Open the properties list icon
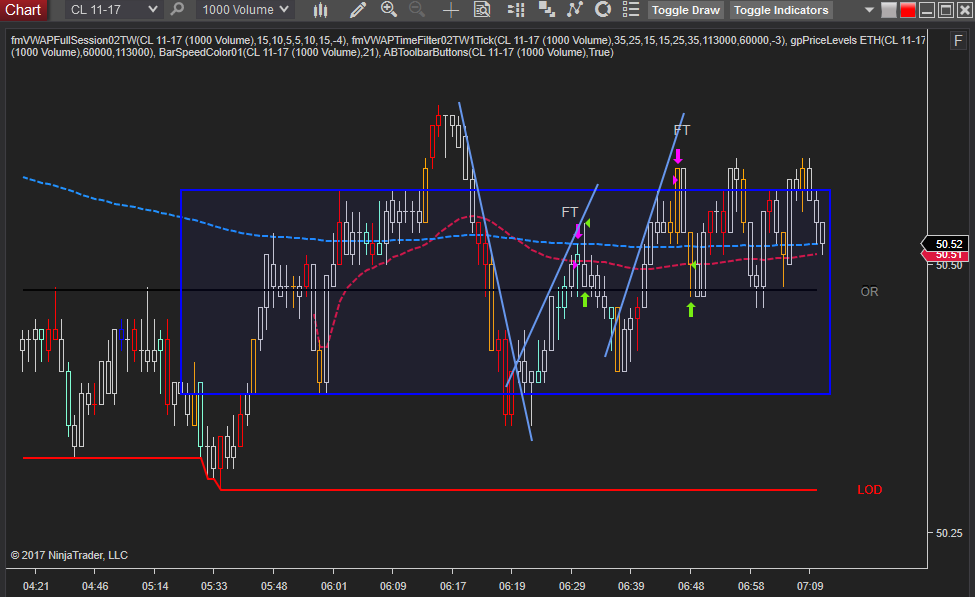Image resolution: width=975 pixels, height=597 pixels. [x=631, y=9]
